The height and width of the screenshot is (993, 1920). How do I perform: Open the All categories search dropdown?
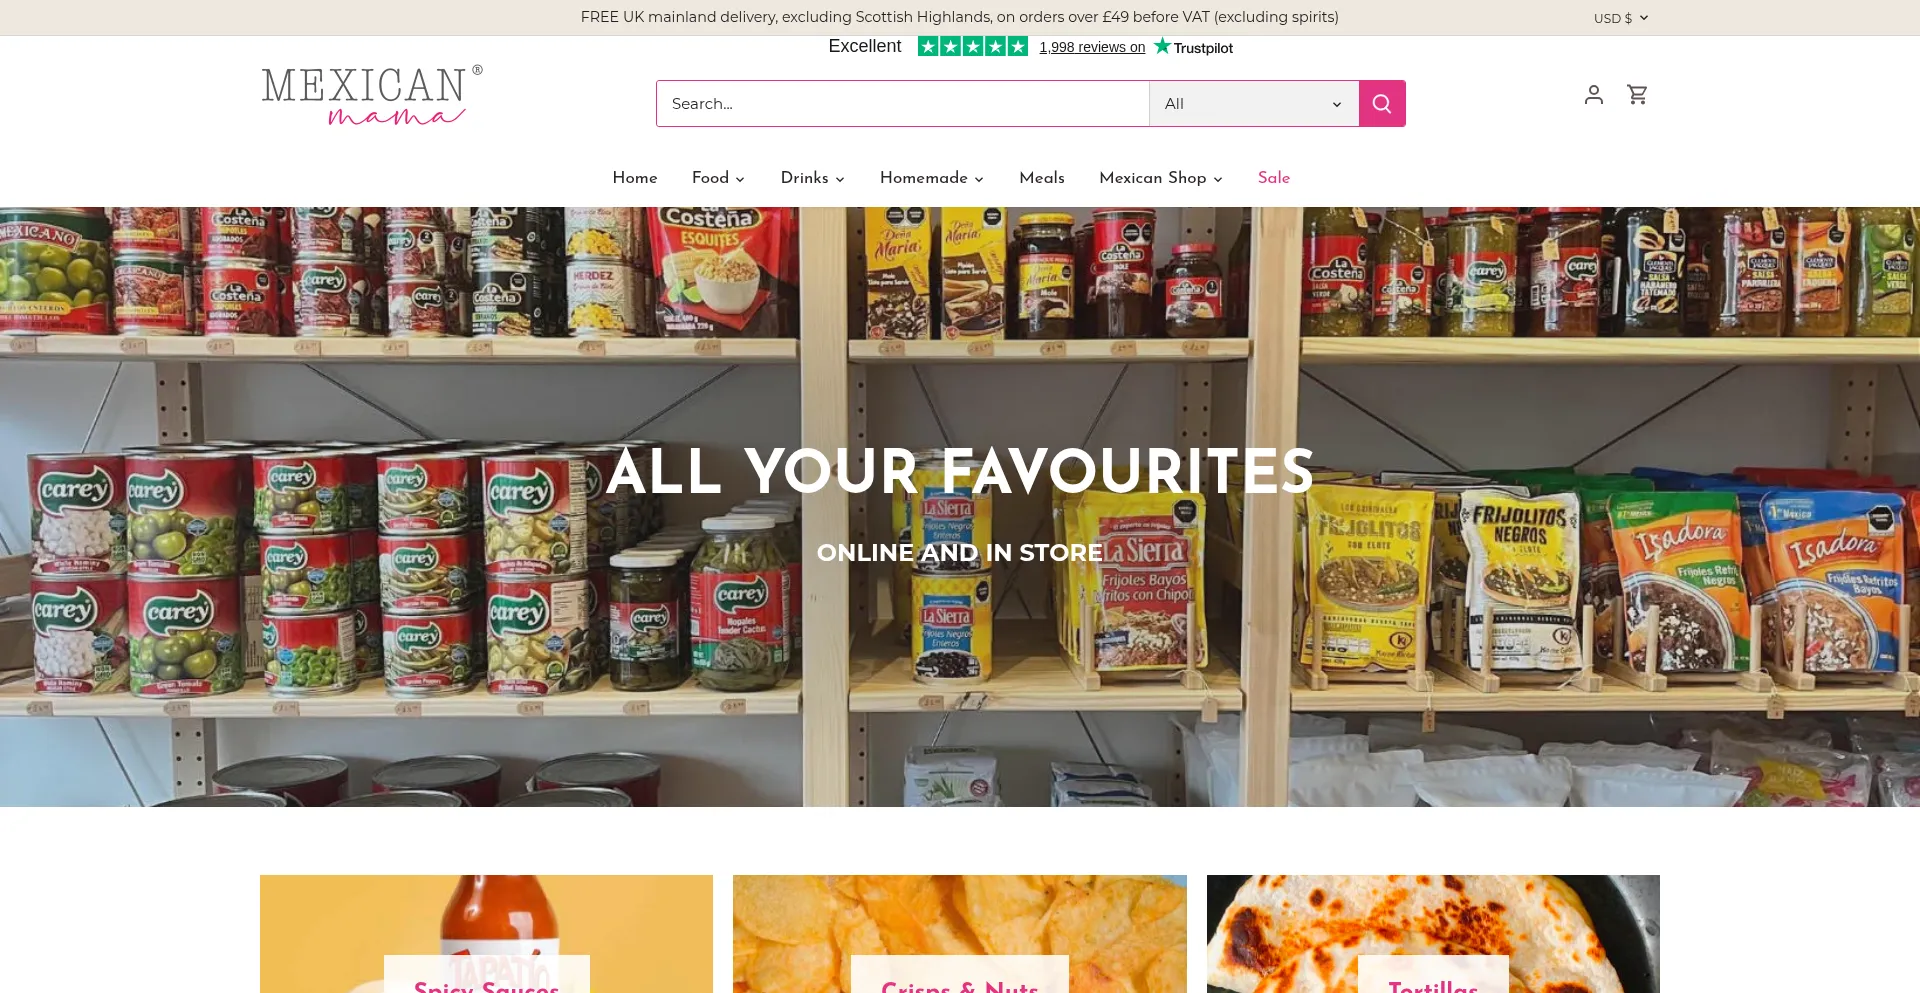pos(1254,104)
